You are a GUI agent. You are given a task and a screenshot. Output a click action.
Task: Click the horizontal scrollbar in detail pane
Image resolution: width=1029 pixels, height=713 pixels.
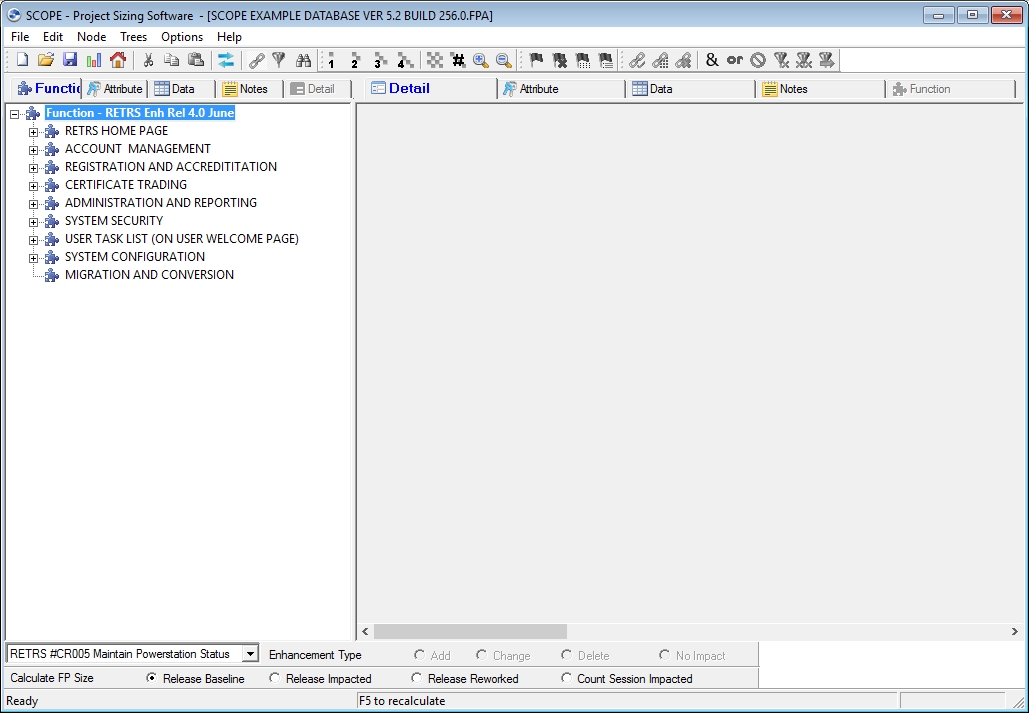pos(470,632)
